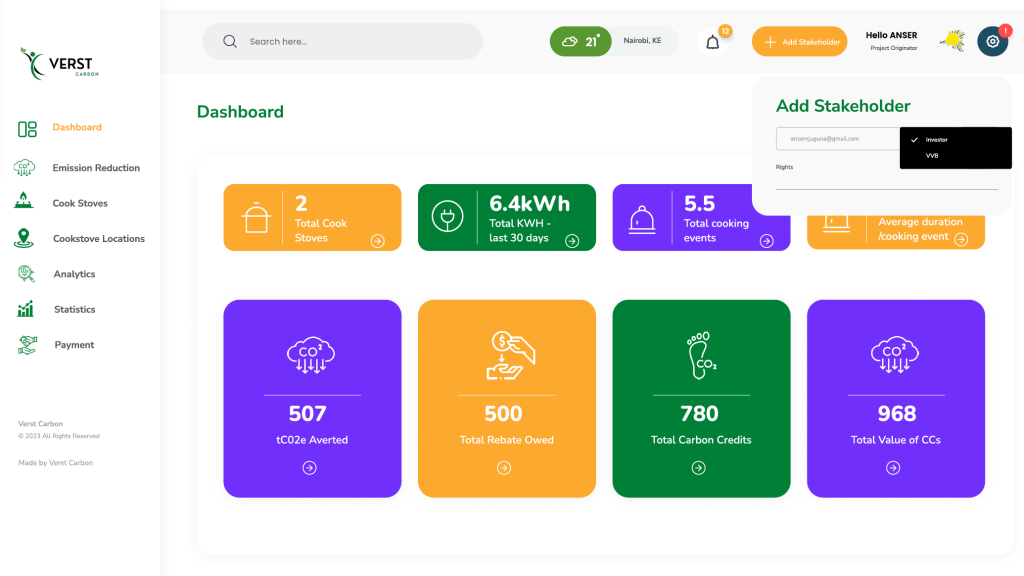This screenshot has height=576, width=1024.
Task: Click the search magnifier icon
Action: (230, 41)
